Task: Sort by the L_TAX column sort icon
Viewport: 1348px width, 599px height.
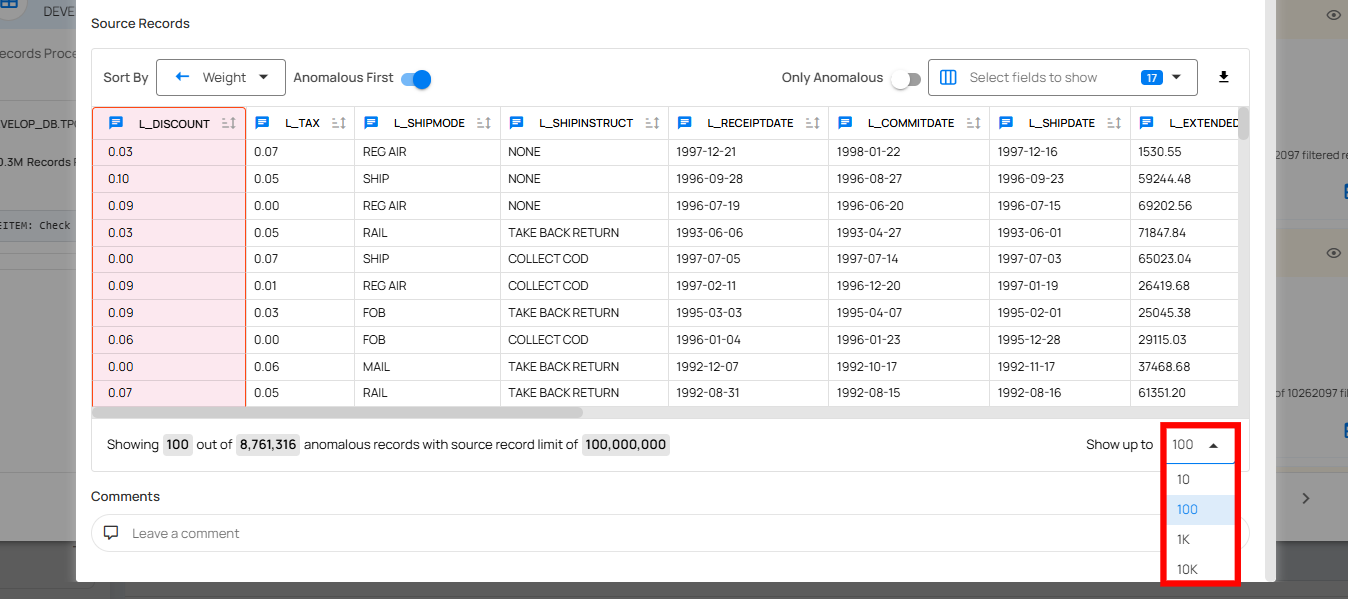Action: click(x=338, y=123)
